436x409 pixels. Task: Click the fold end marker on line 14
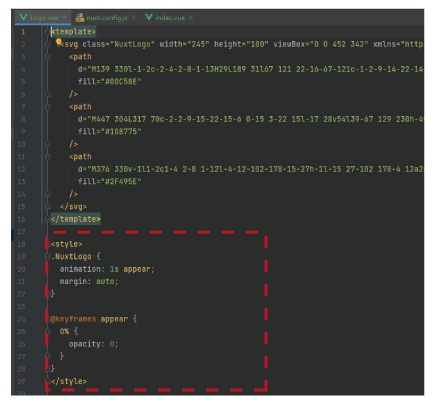[x=47, y=194]
